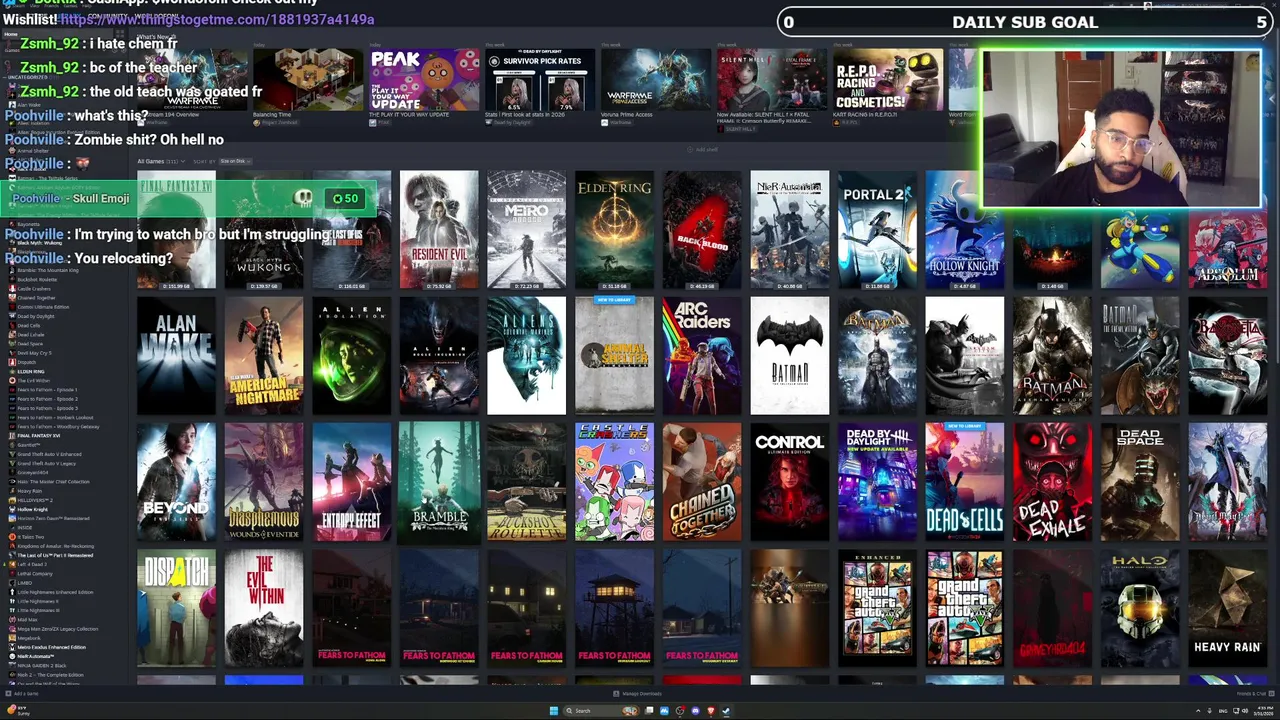Image resolution: width=1280 pixels, height=720 pixels.
Task: Select the Dead by Daylight cover
Action: point(877,482)
